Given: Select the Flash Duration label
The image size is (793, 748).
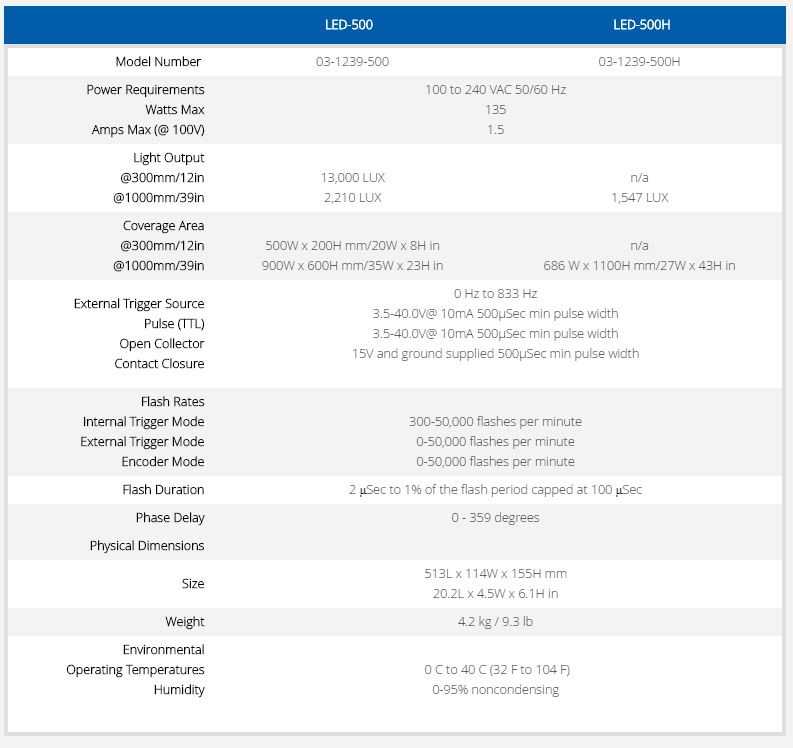Looking at the screenshot, I should (x=163, y=490).
